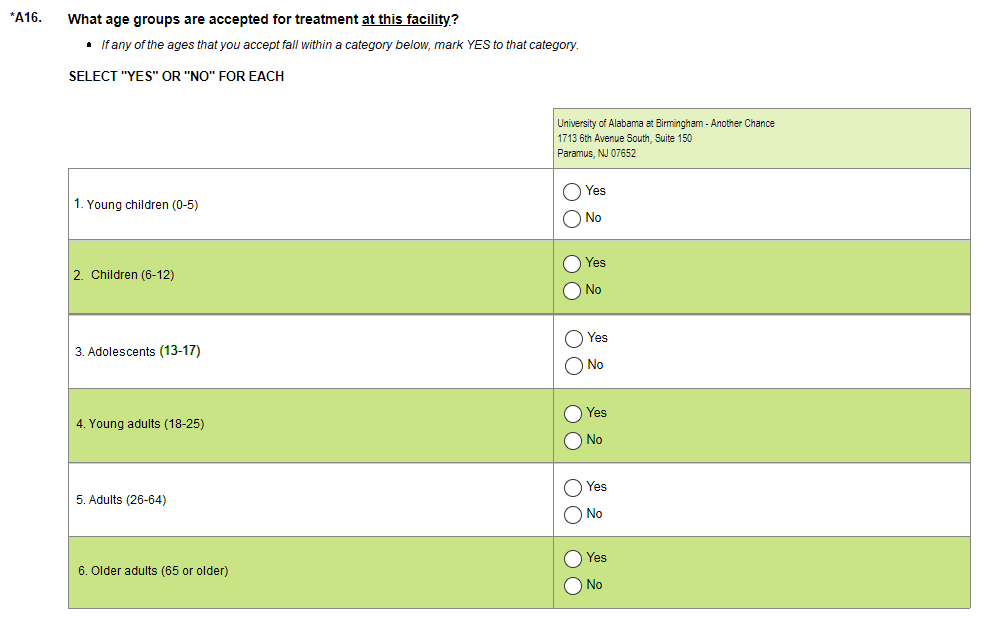Click the facility name header cell
Viewport: 992px width, 624px height.
coord(665,138)
